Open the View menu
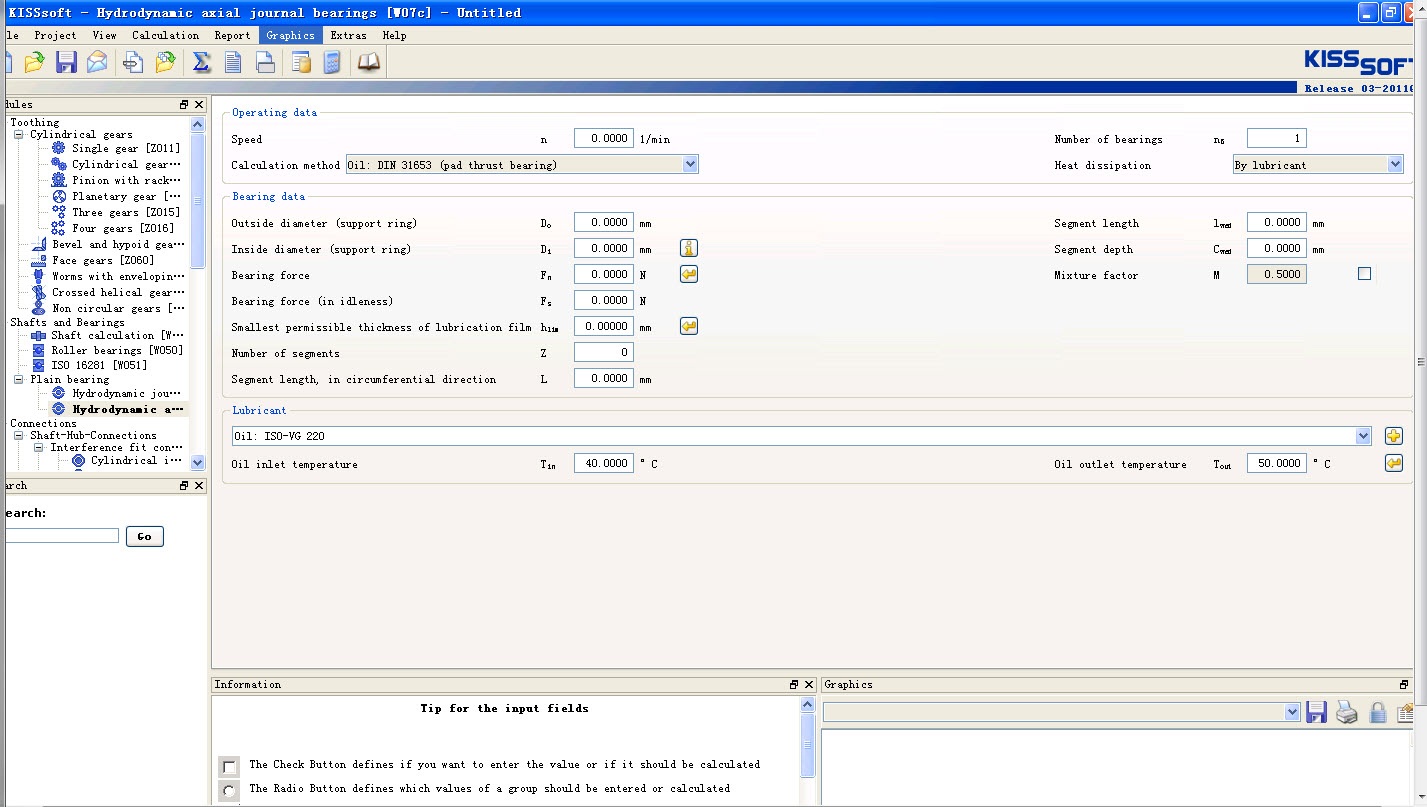The width and height of the screenshot is (1427, 807). click(x=104, y=35)
